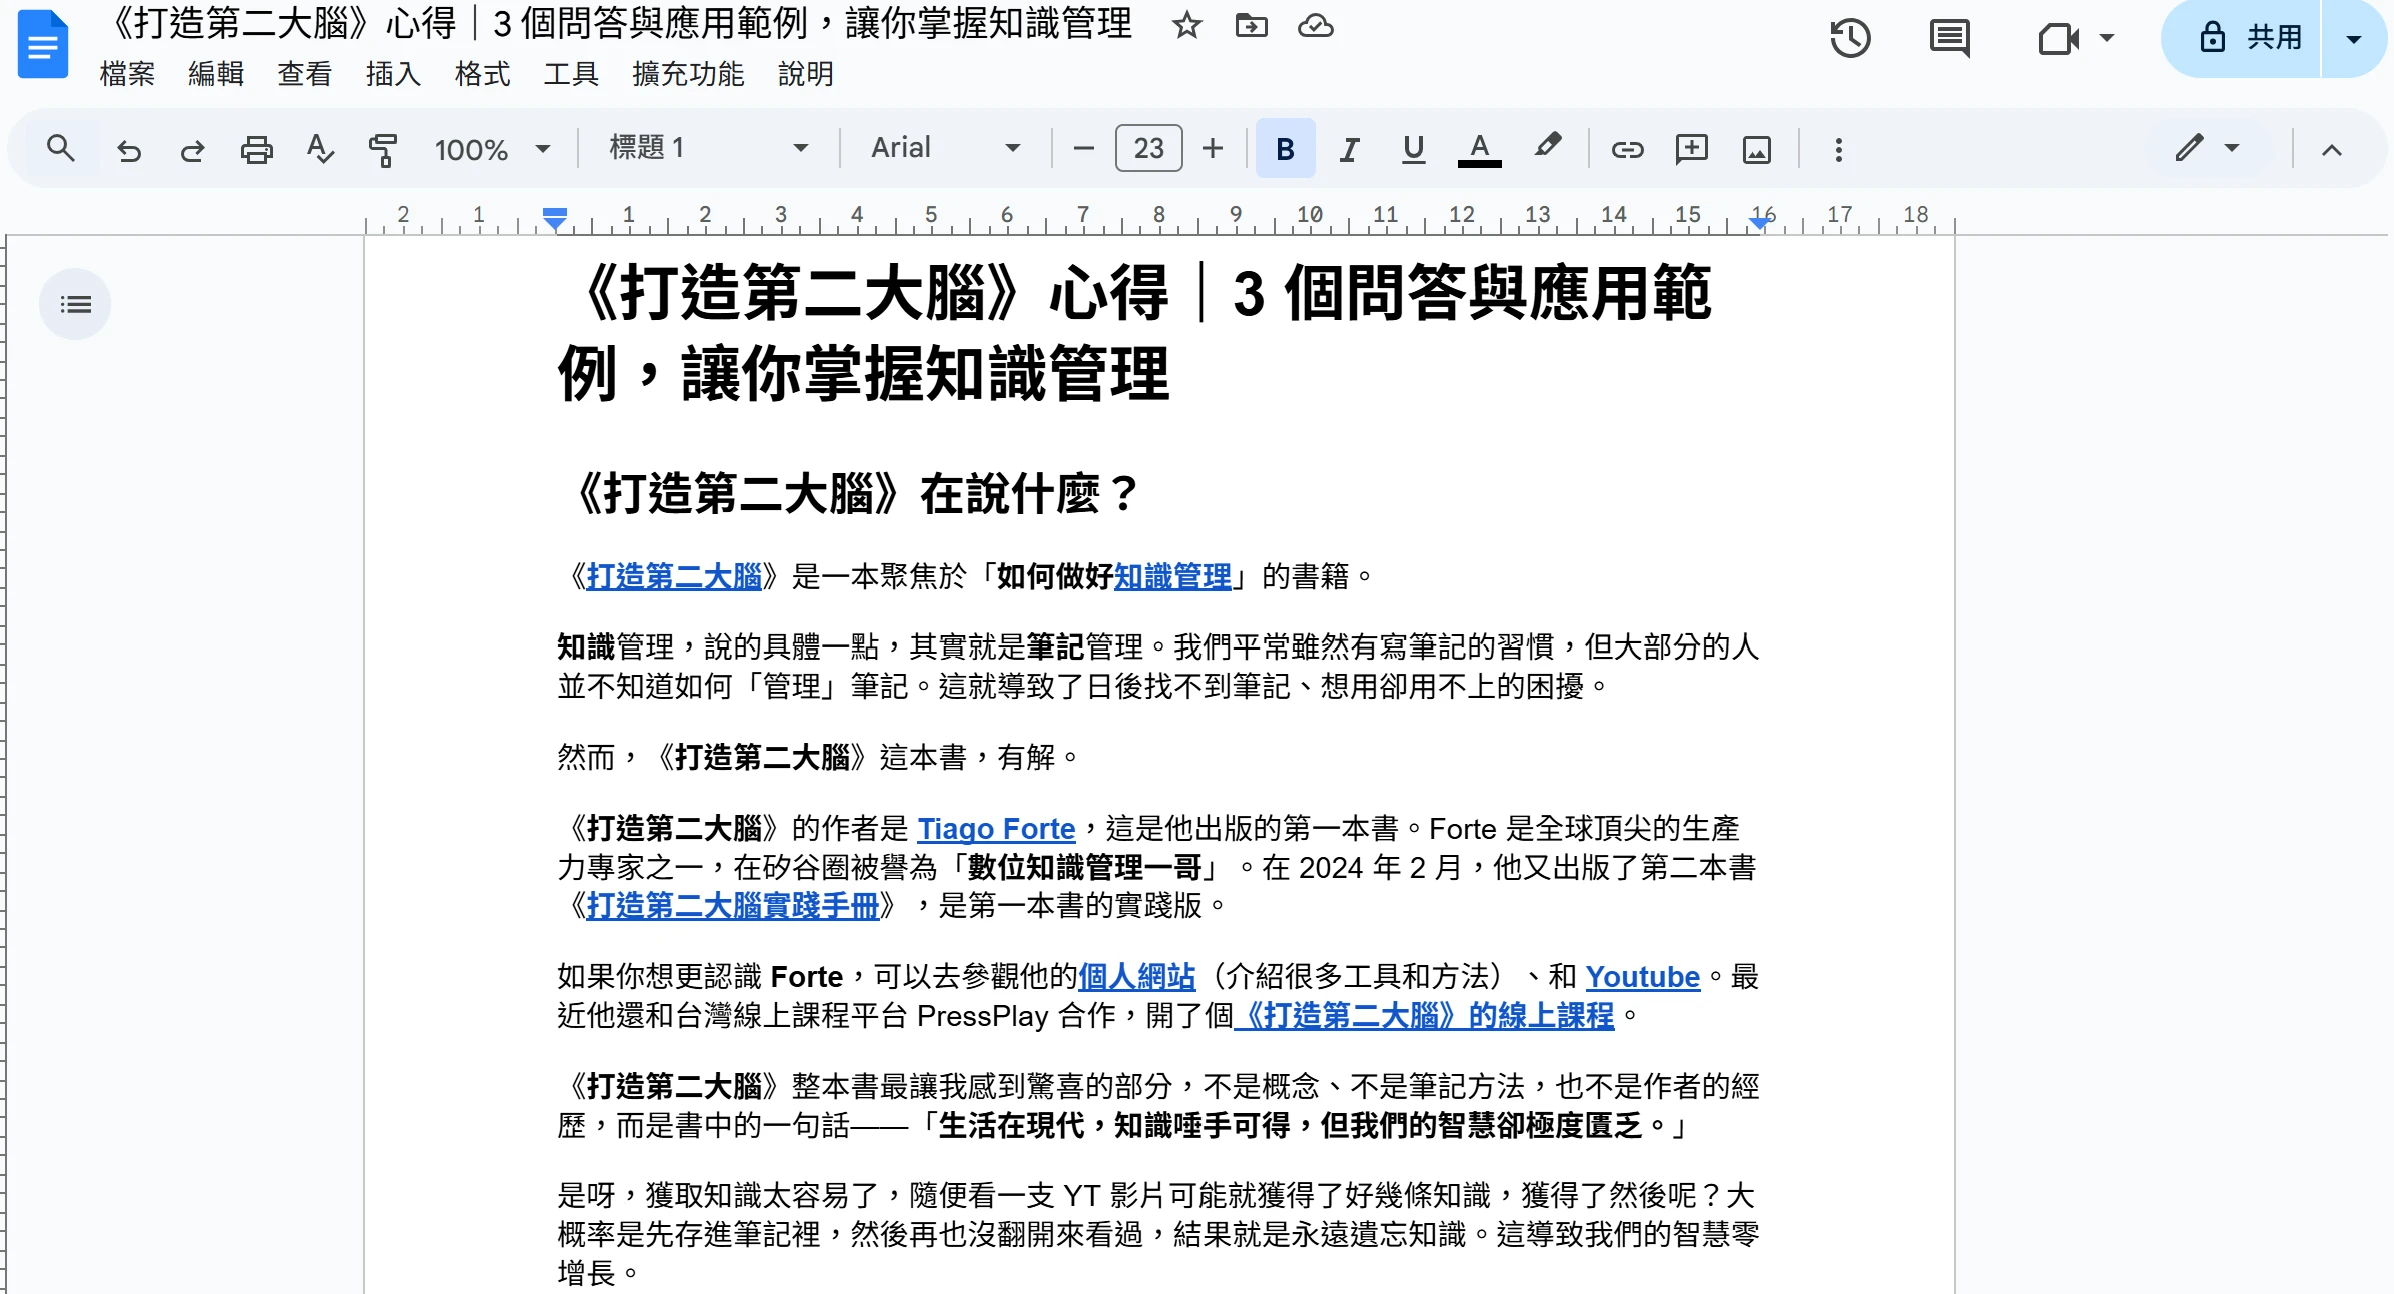Open the 插入 menu
This screenshot has height=1294, width=2394.
pyautogui.click(x=393, y=74)
